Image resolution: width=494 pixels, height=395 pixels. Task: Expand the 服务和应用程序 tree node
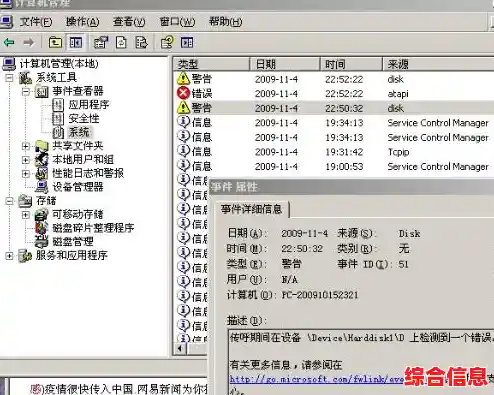pyautogui.click(x=9, y=255)
